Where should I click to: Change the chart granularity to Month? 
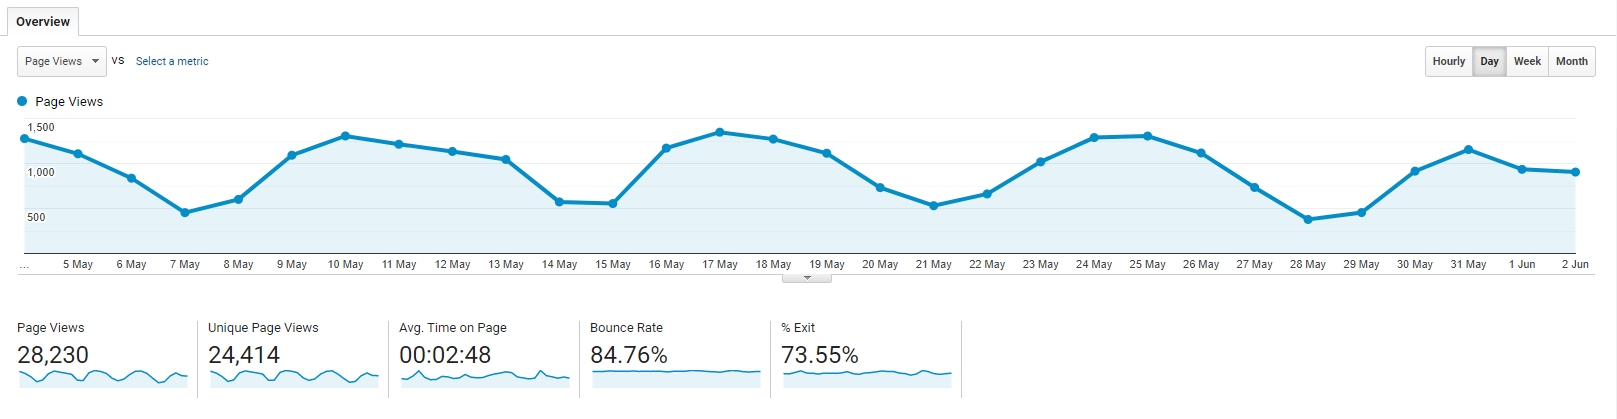click(1571, 61)
